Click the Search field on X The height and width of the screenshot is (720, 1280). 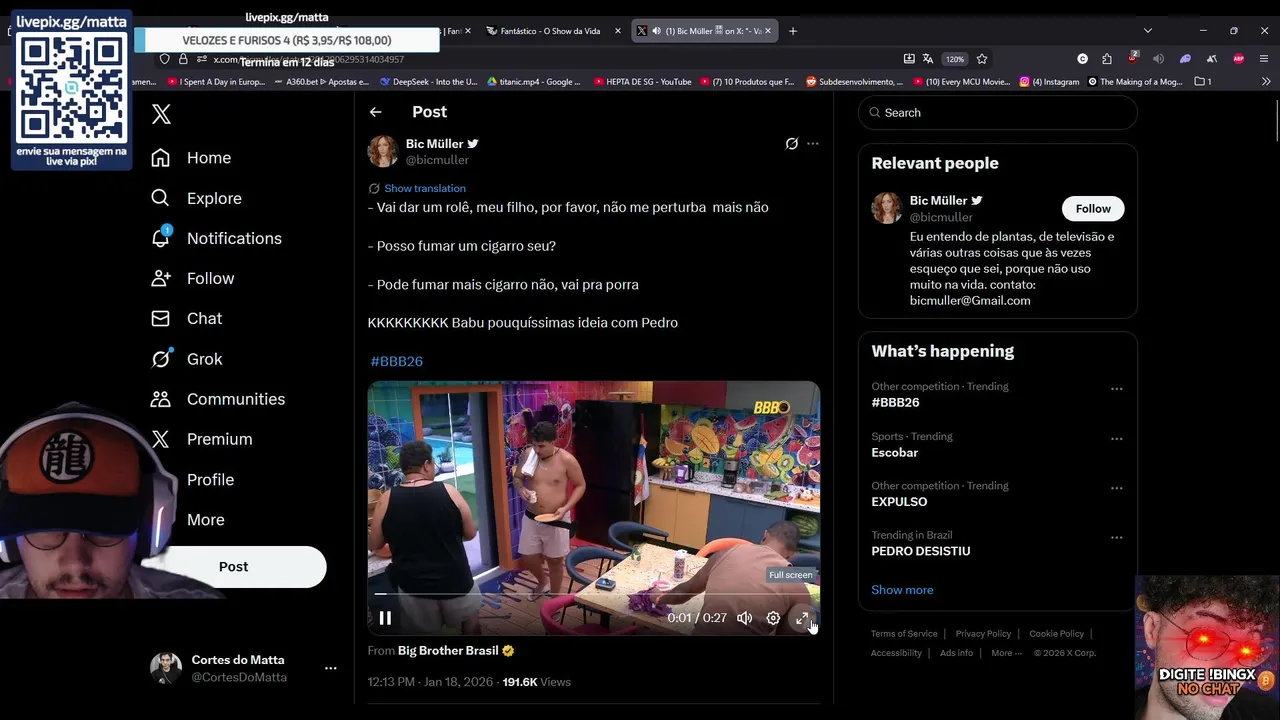(x=998, y=113)
